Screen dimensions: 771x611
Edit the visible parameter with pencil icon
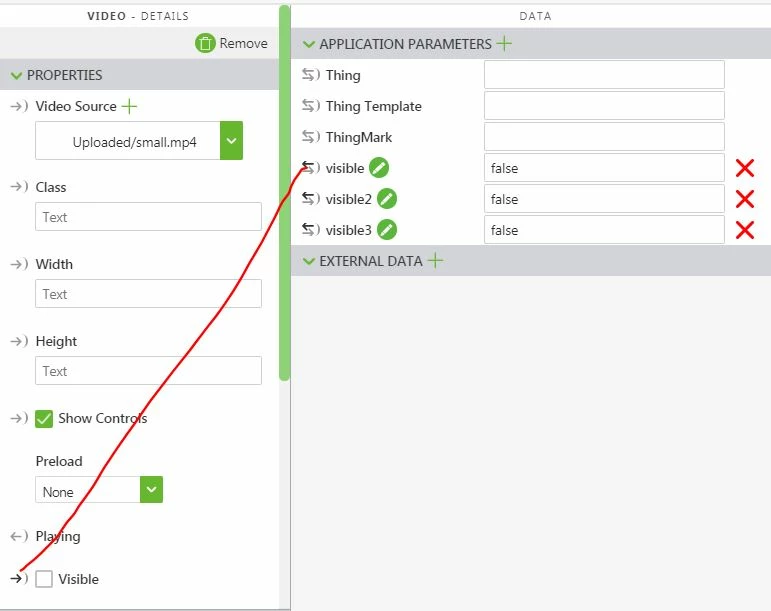pos(379,168)
